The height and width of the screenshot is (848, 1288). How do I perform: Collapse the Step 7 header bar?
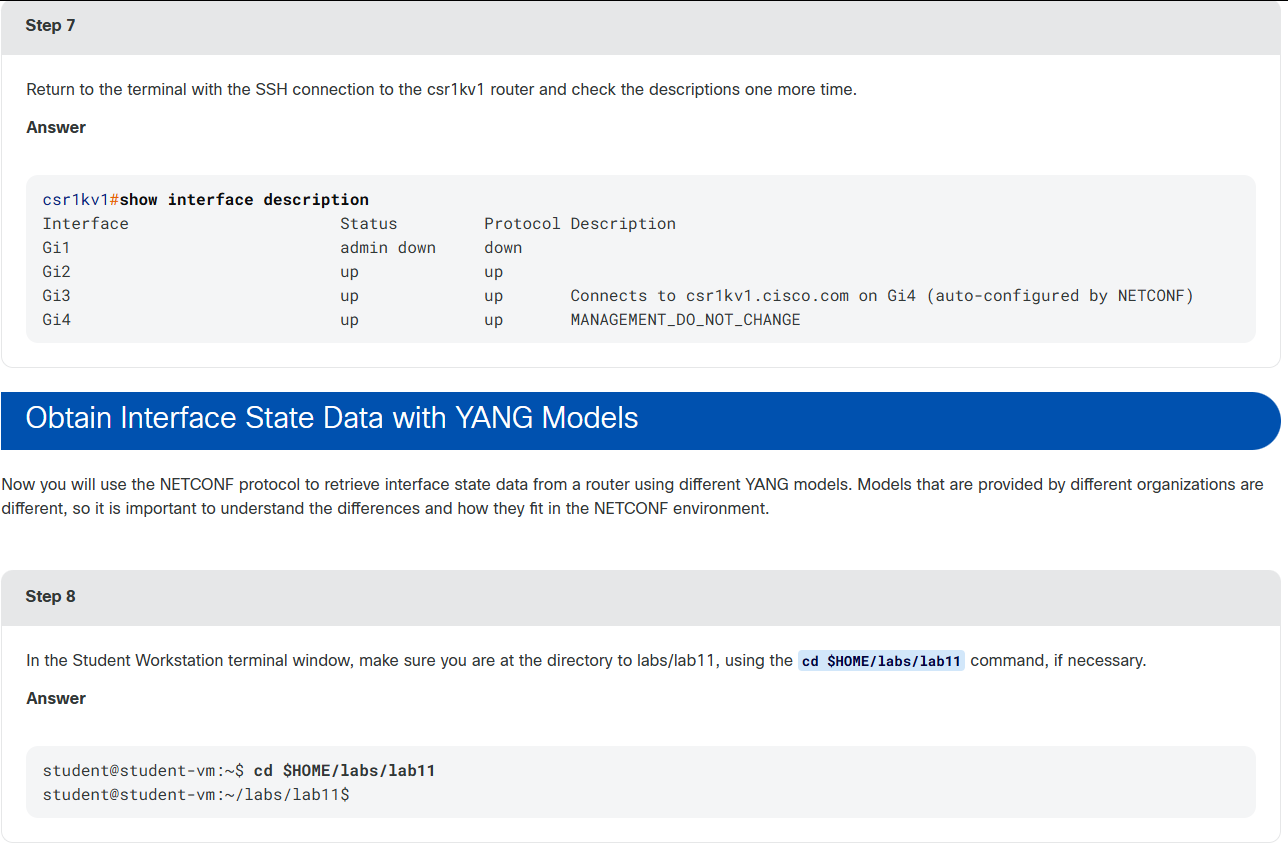pos(640,27)
